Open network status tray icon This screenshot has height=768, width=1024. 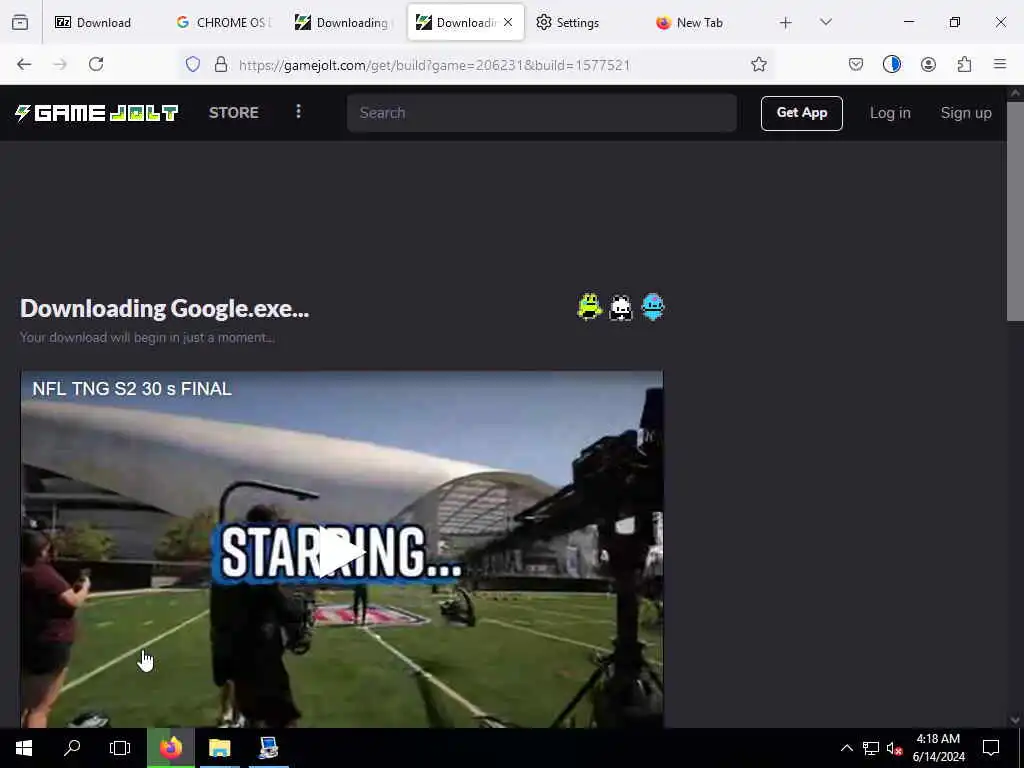coord(871,748)
